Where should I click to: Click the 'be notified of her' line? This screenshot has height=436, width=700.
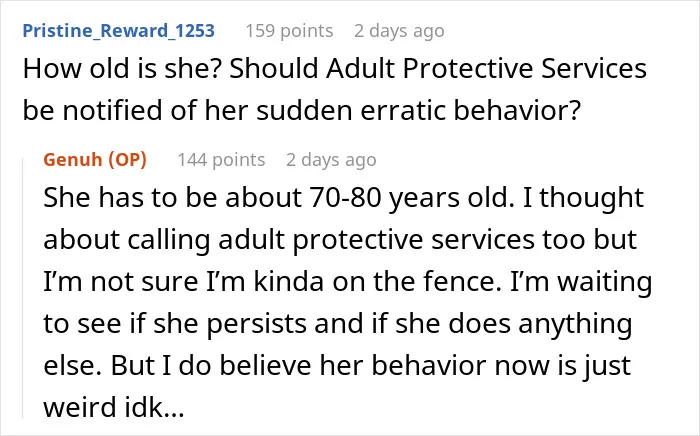(135, 110)
